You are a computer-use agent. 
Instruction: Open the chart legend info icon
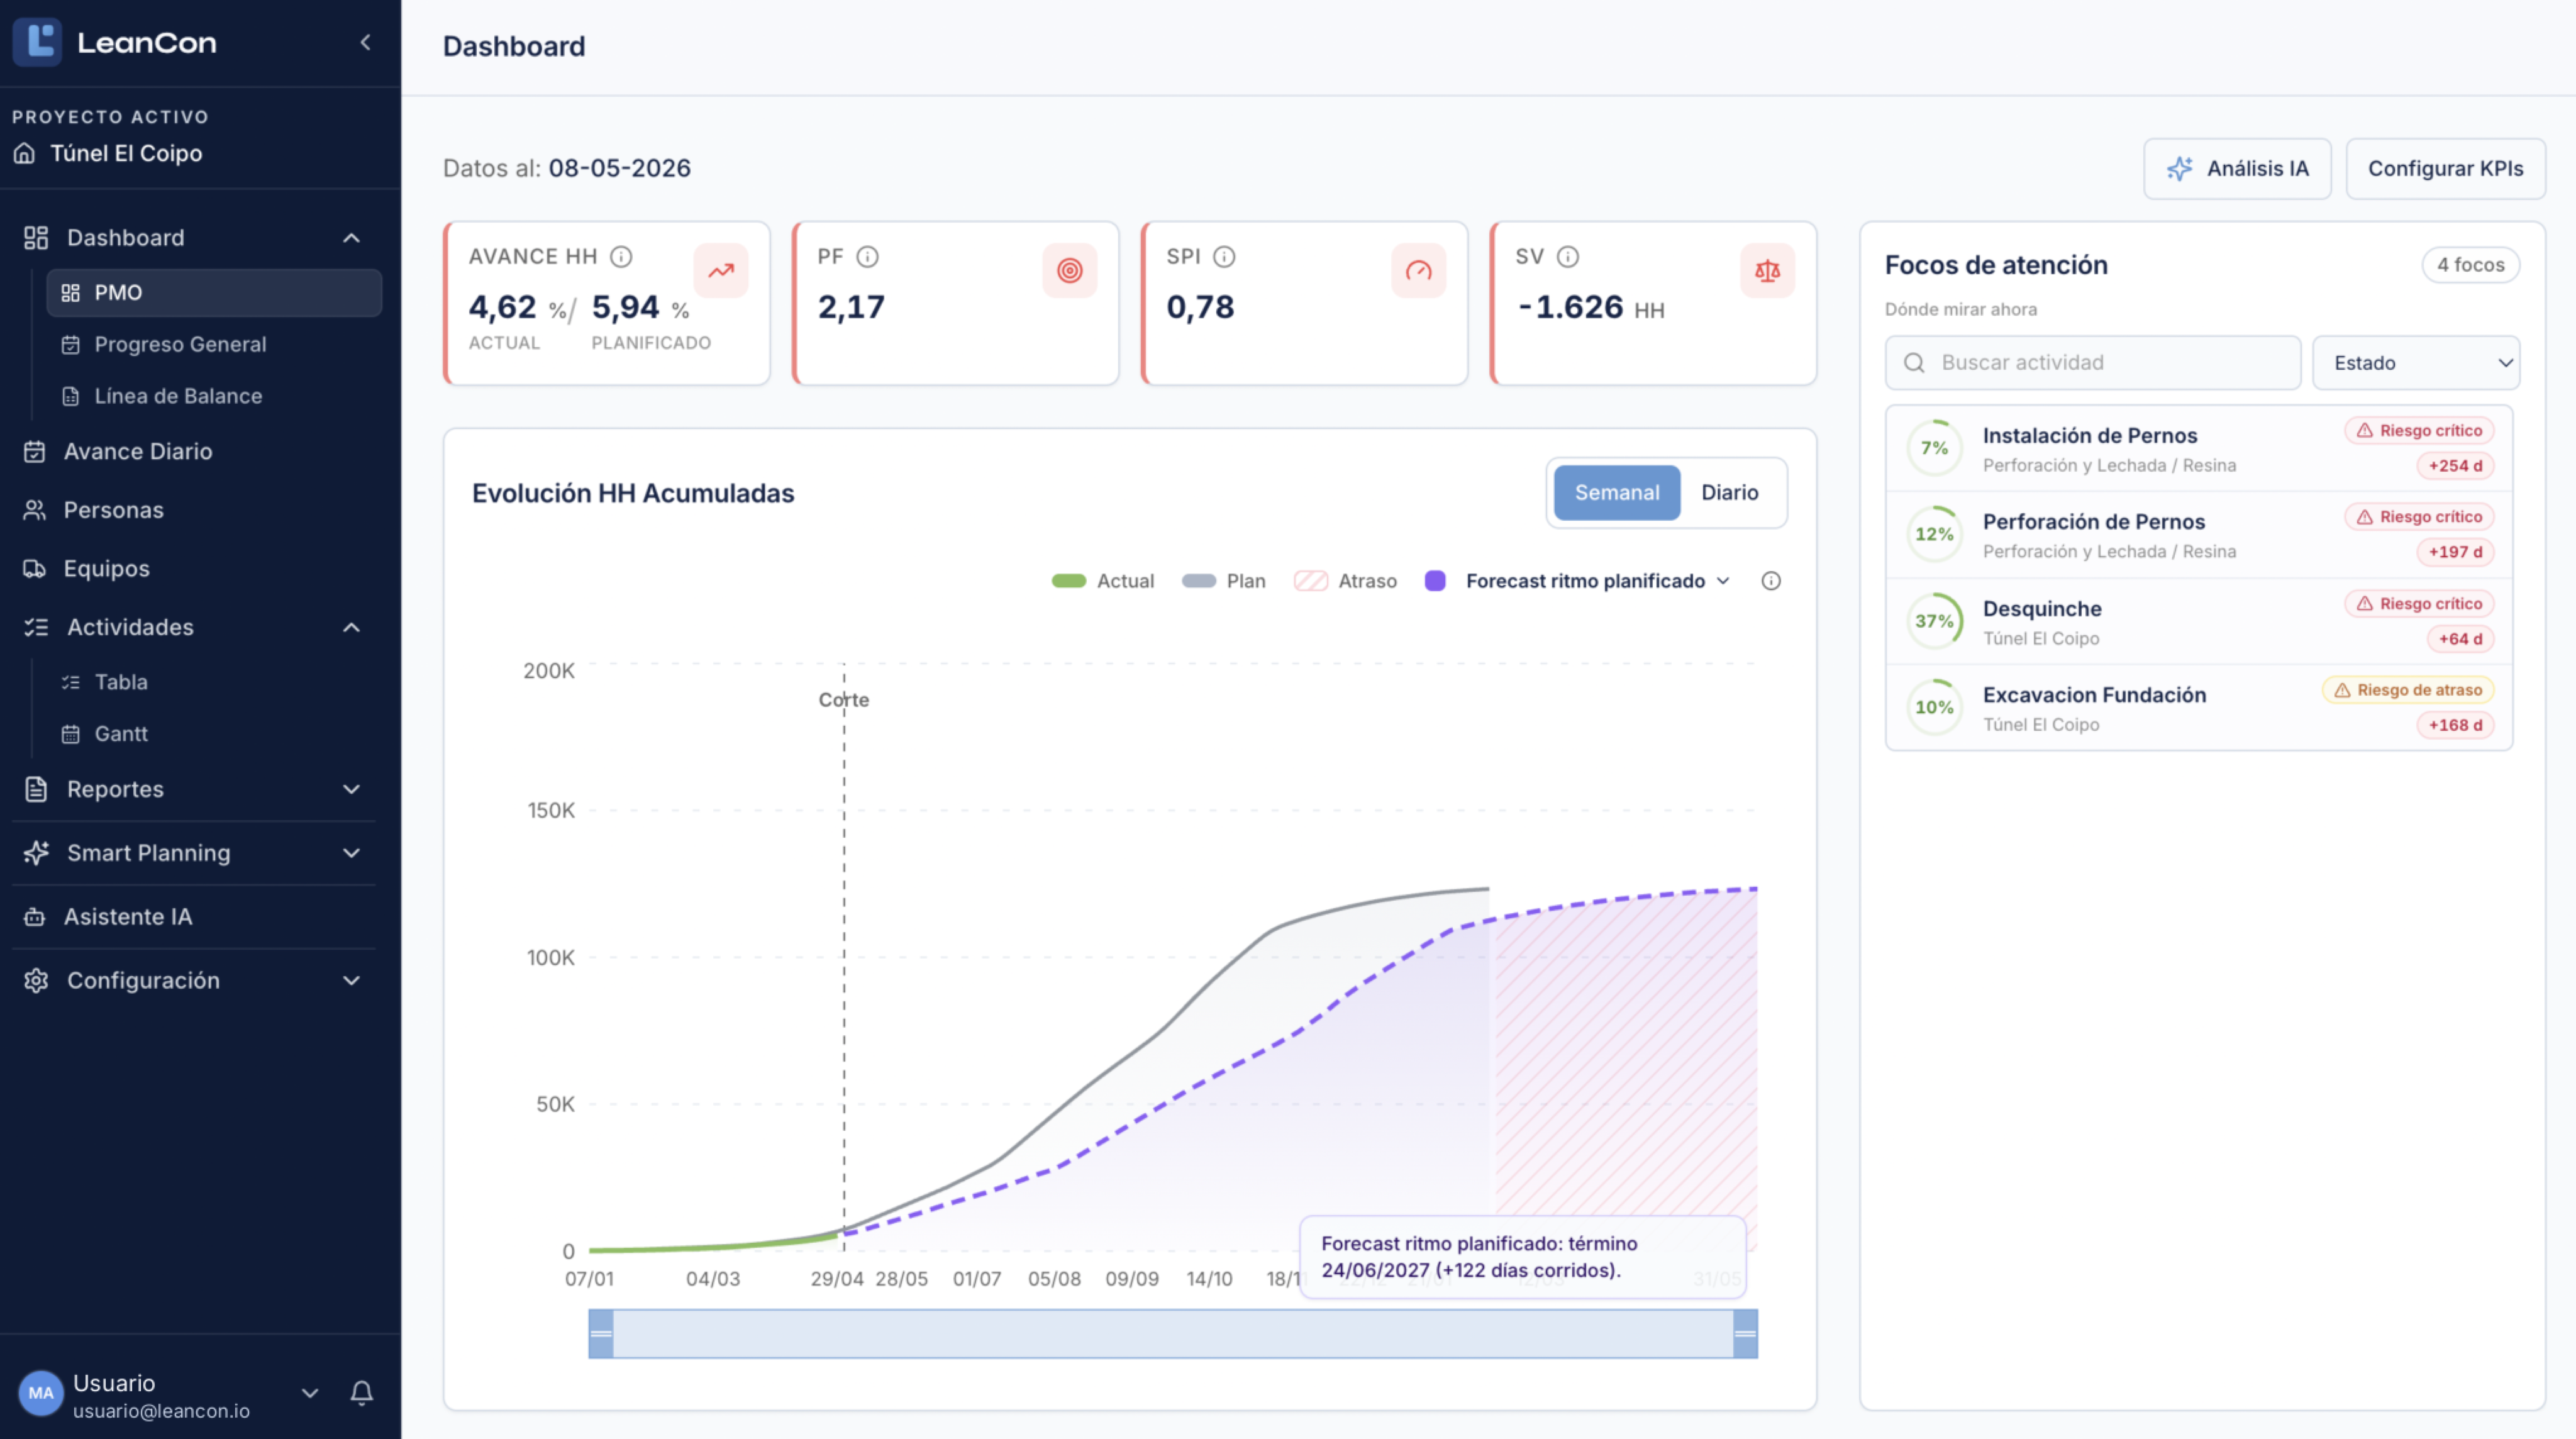point(1770,581)
